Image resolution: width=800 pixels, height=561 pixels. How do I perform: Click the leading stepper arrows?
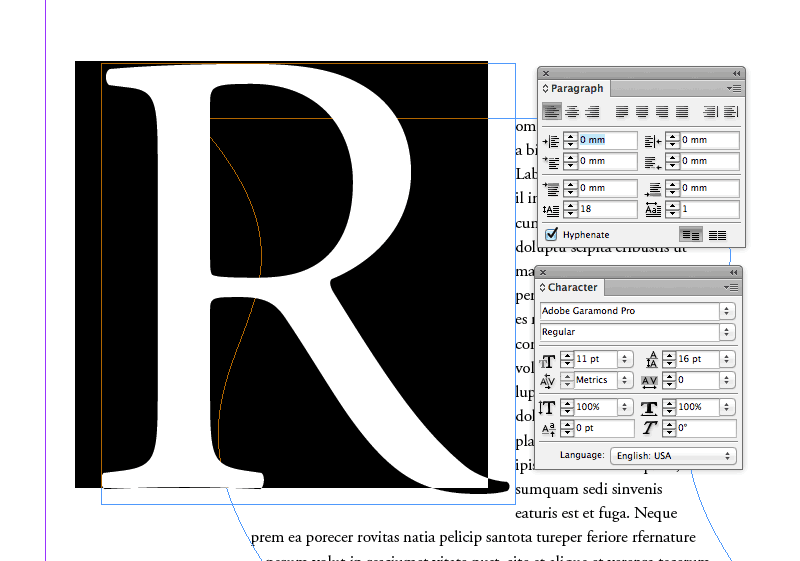[x=669, y=359]
